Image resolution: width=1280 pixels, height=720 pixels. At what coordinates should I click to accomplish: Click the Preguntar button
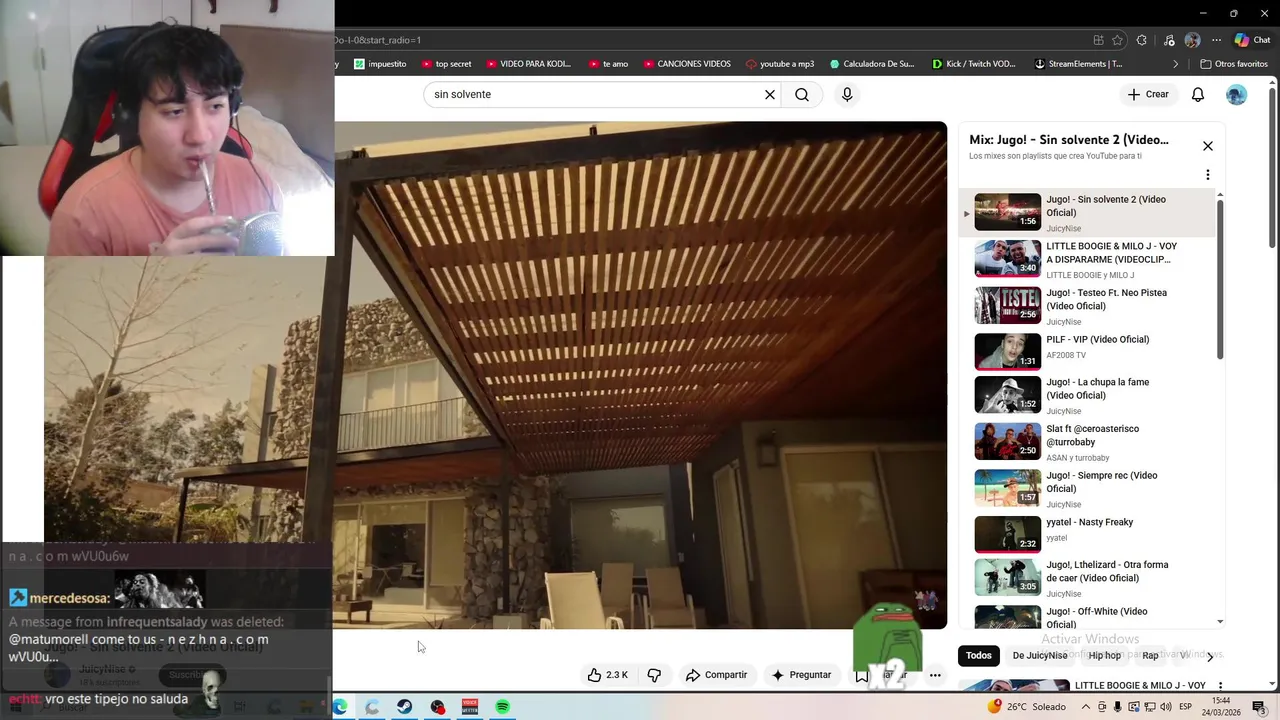[x=801, y=675]
